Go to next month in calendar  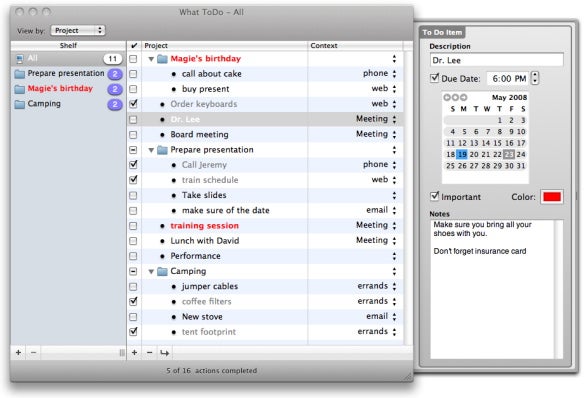click(463, 97)
